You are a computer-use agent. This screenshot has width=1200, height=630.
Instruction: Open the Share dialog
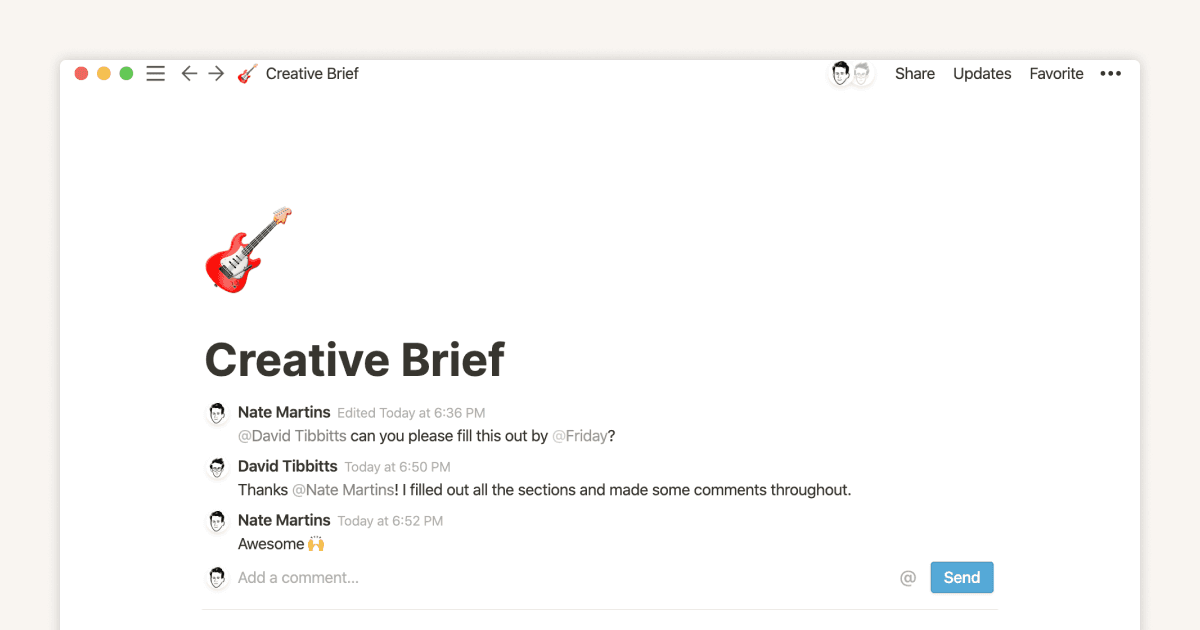point(913,73)
